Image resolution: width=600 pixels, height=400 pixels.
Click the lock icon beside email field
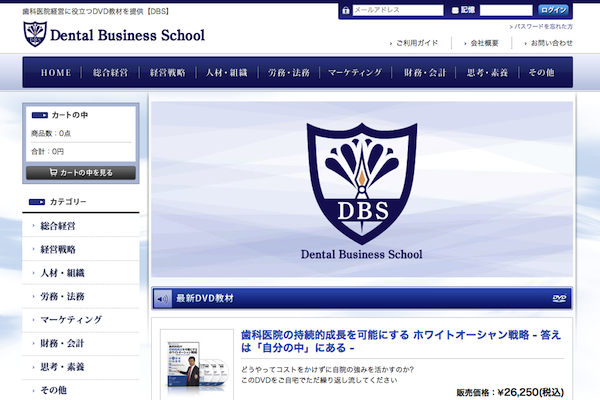346,10
